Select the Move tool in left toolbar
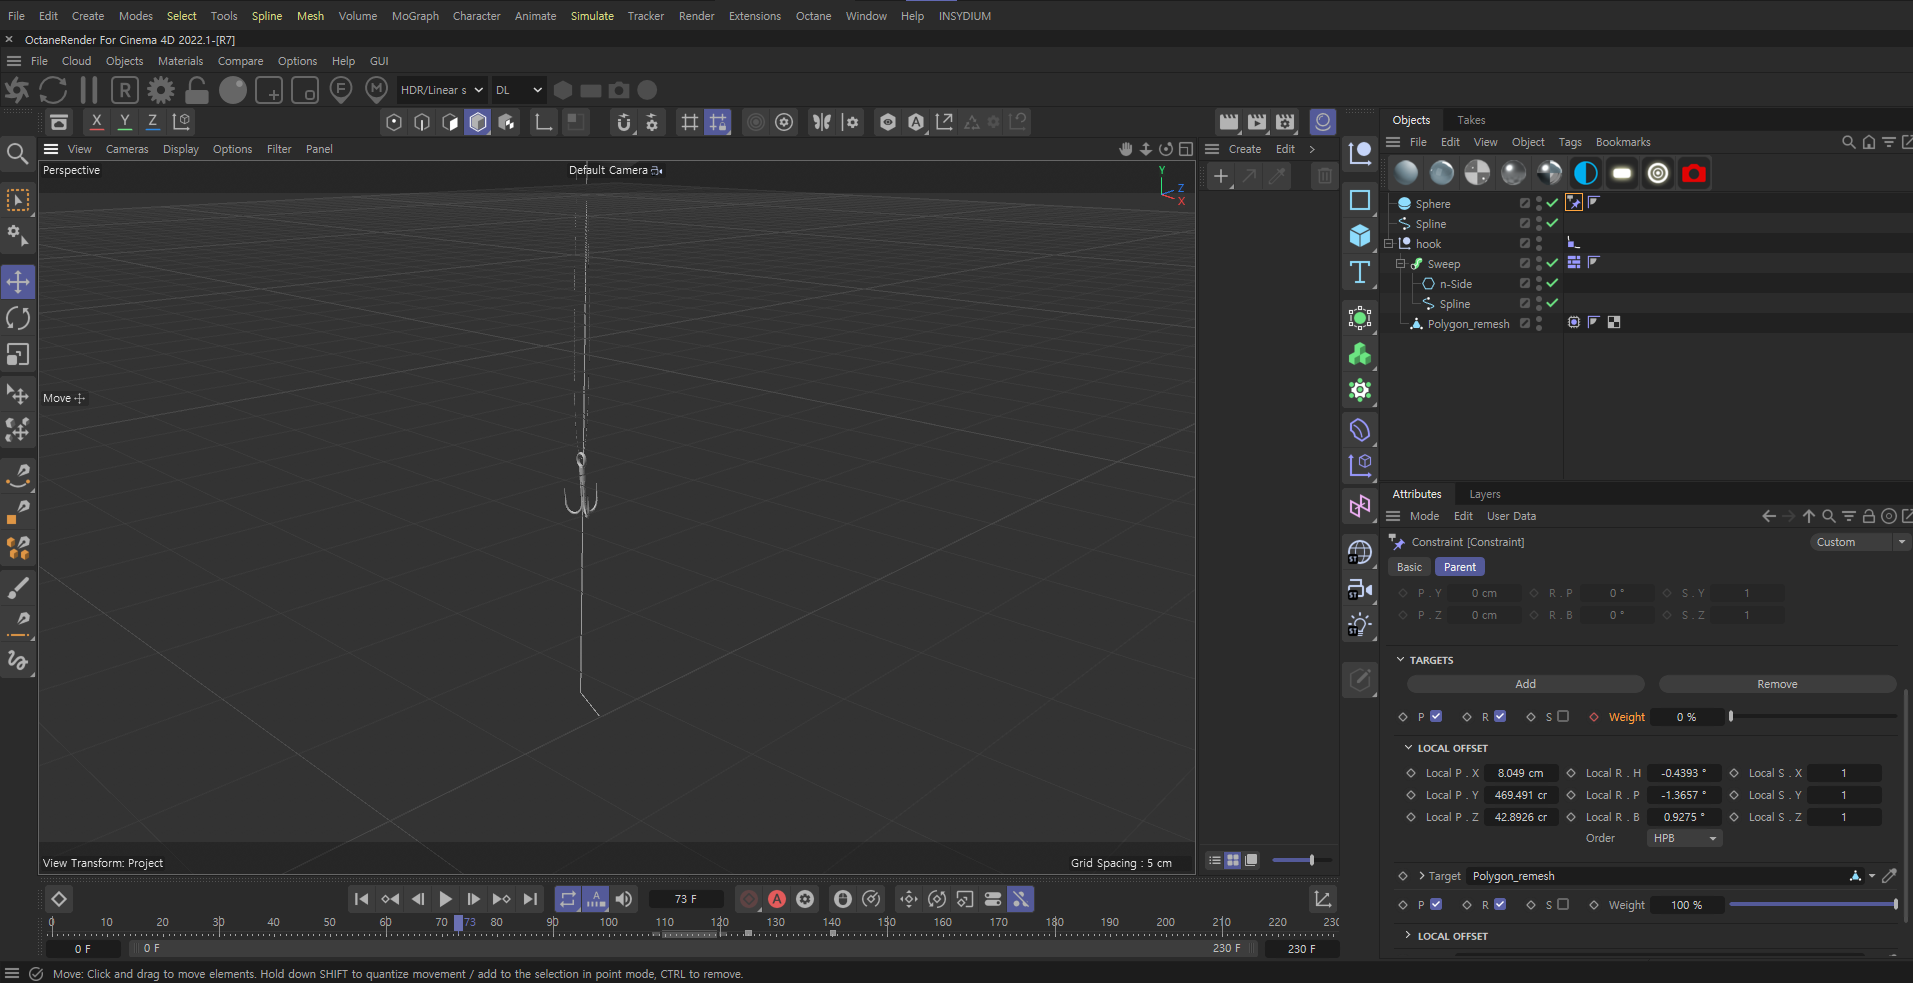Screen dimensions: 1913x983 (x=18, y=282)
